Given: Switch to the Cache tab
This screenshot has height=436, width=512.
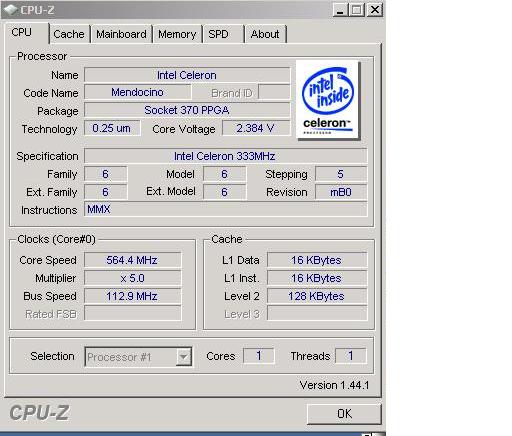Looking at the screenshot, I should click(70, 34).
